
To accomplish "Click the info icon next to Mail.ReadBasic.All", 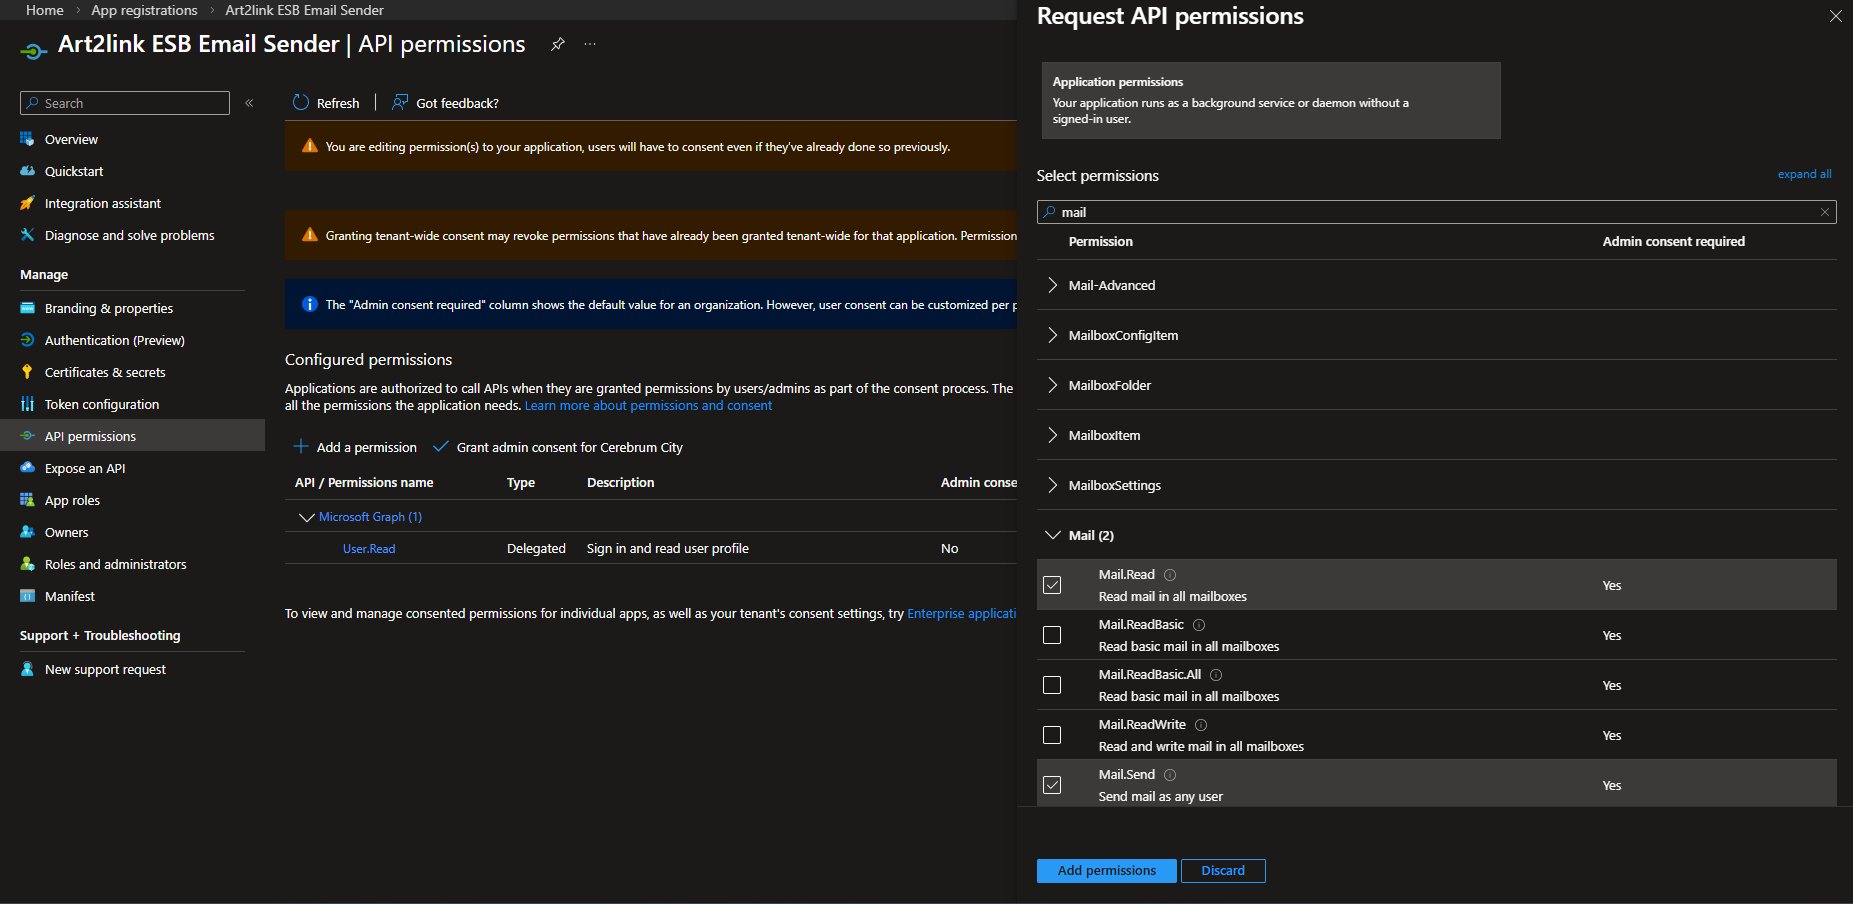I will coord(1216,675).
